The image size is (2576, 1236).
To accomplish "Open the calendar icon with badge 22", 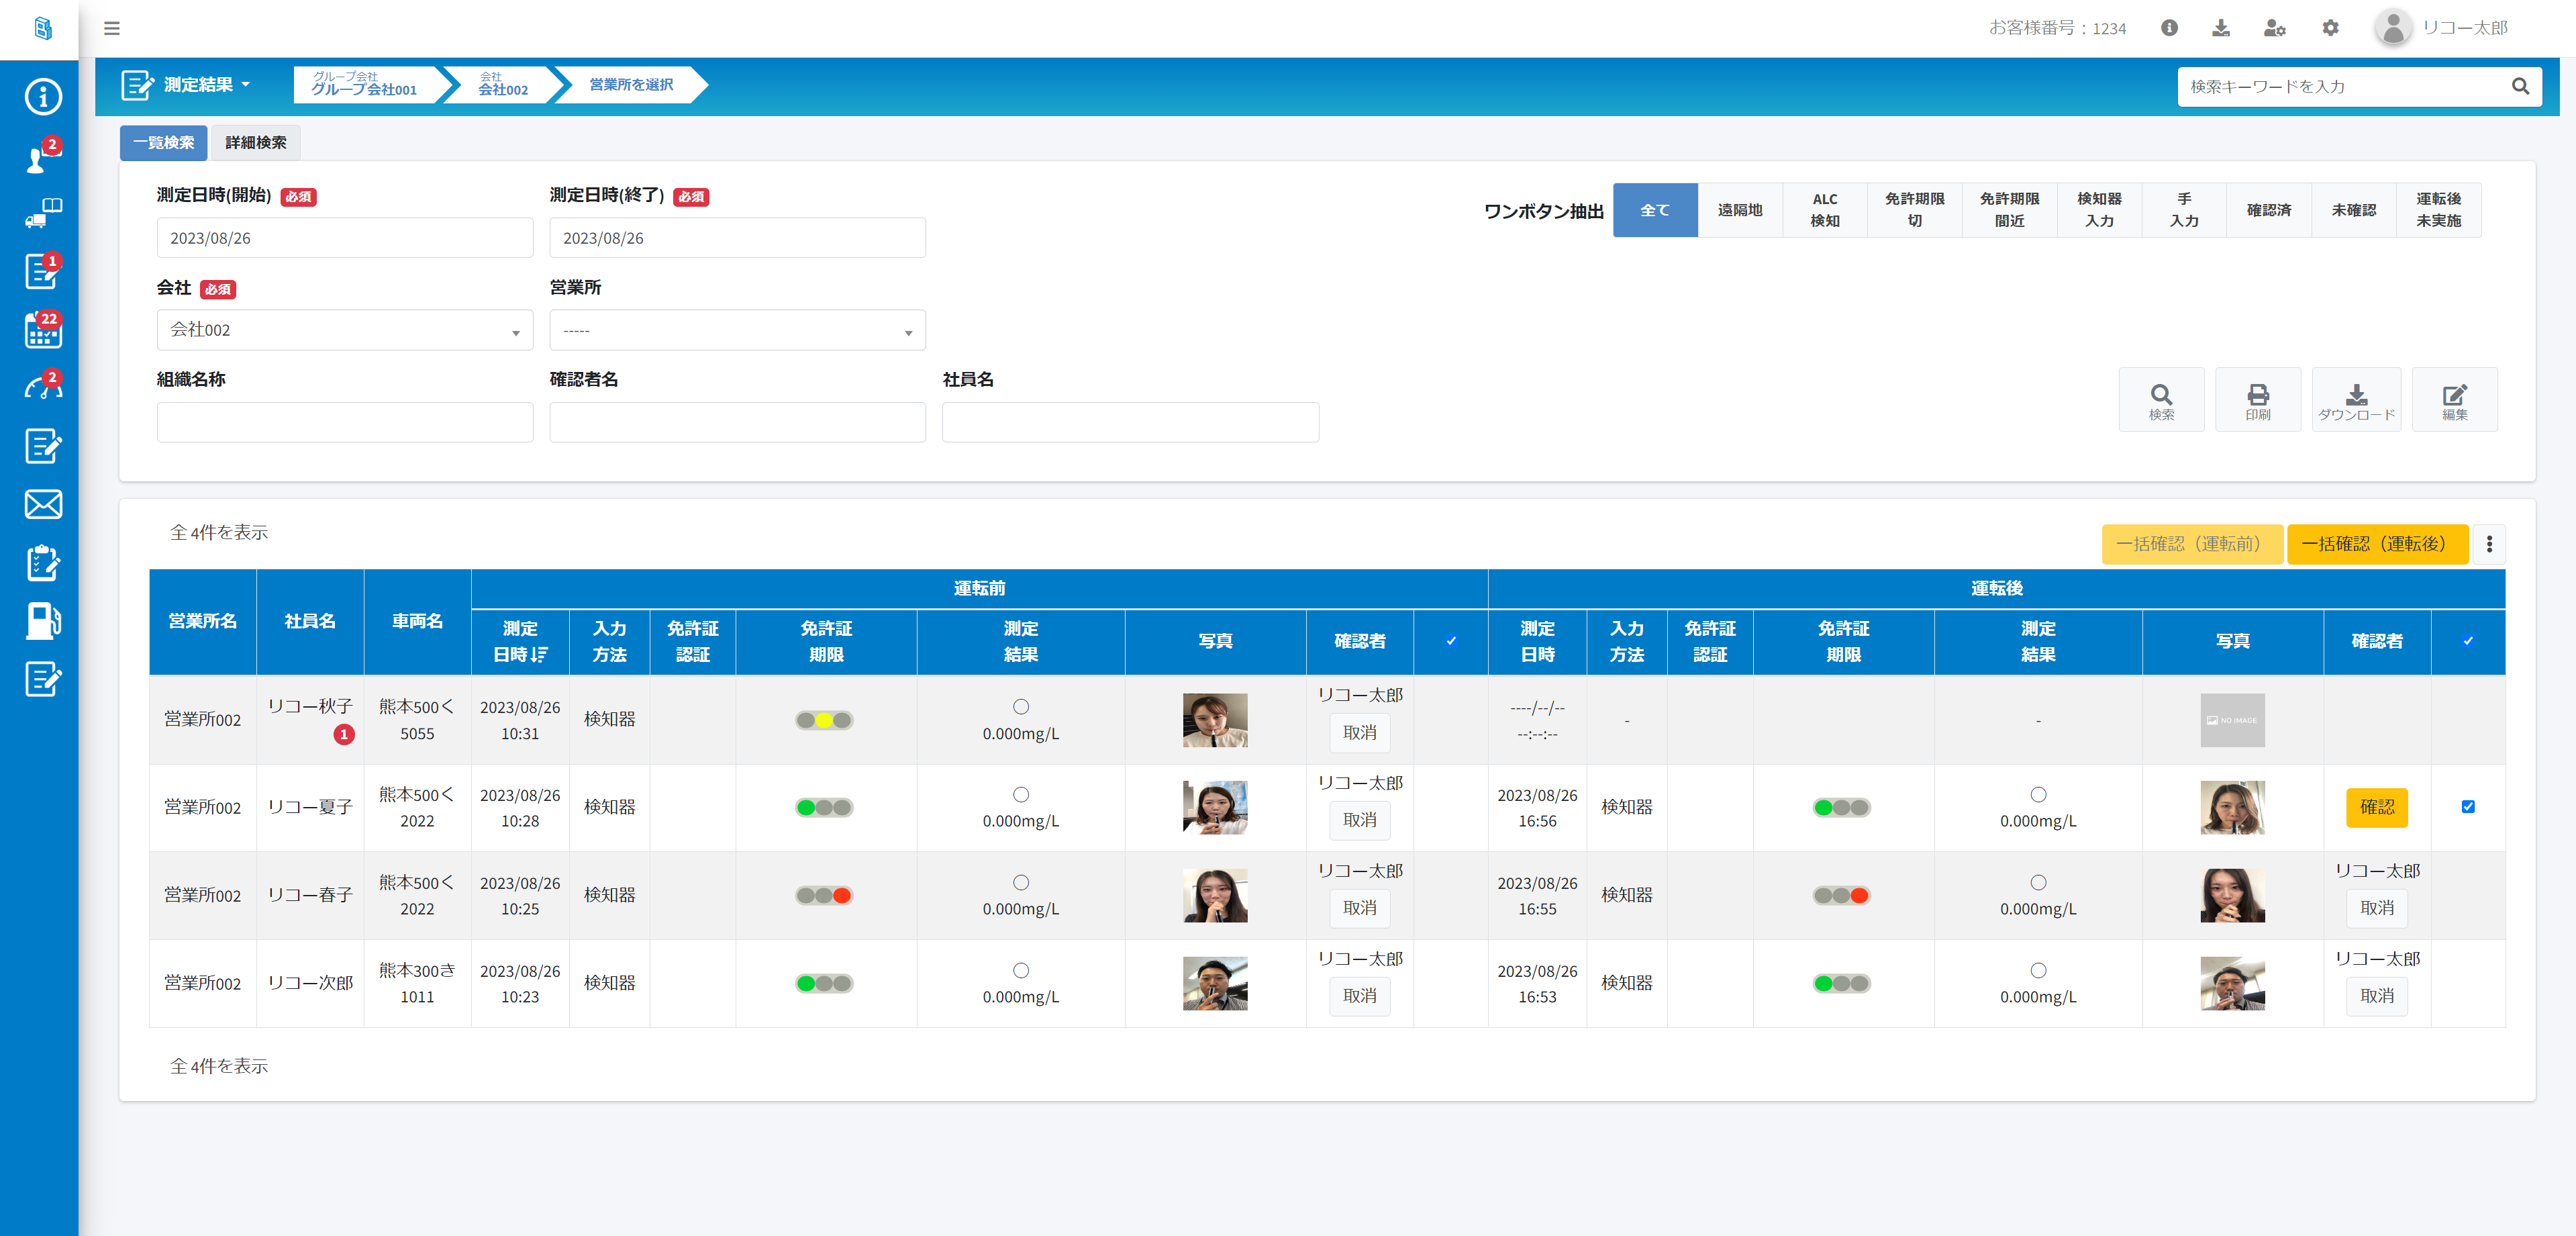I will [43, 331].
